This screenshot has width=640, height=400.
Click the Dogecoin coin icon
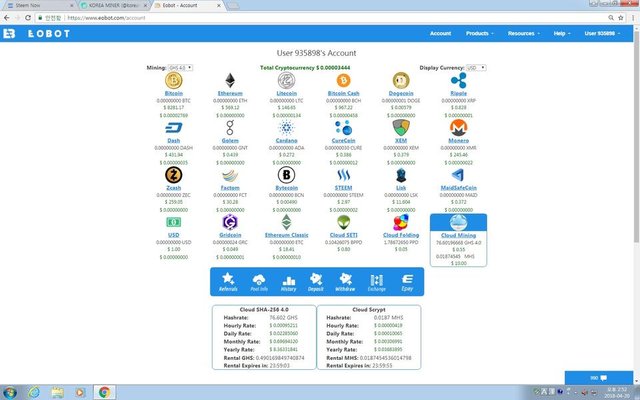[401, 80]
